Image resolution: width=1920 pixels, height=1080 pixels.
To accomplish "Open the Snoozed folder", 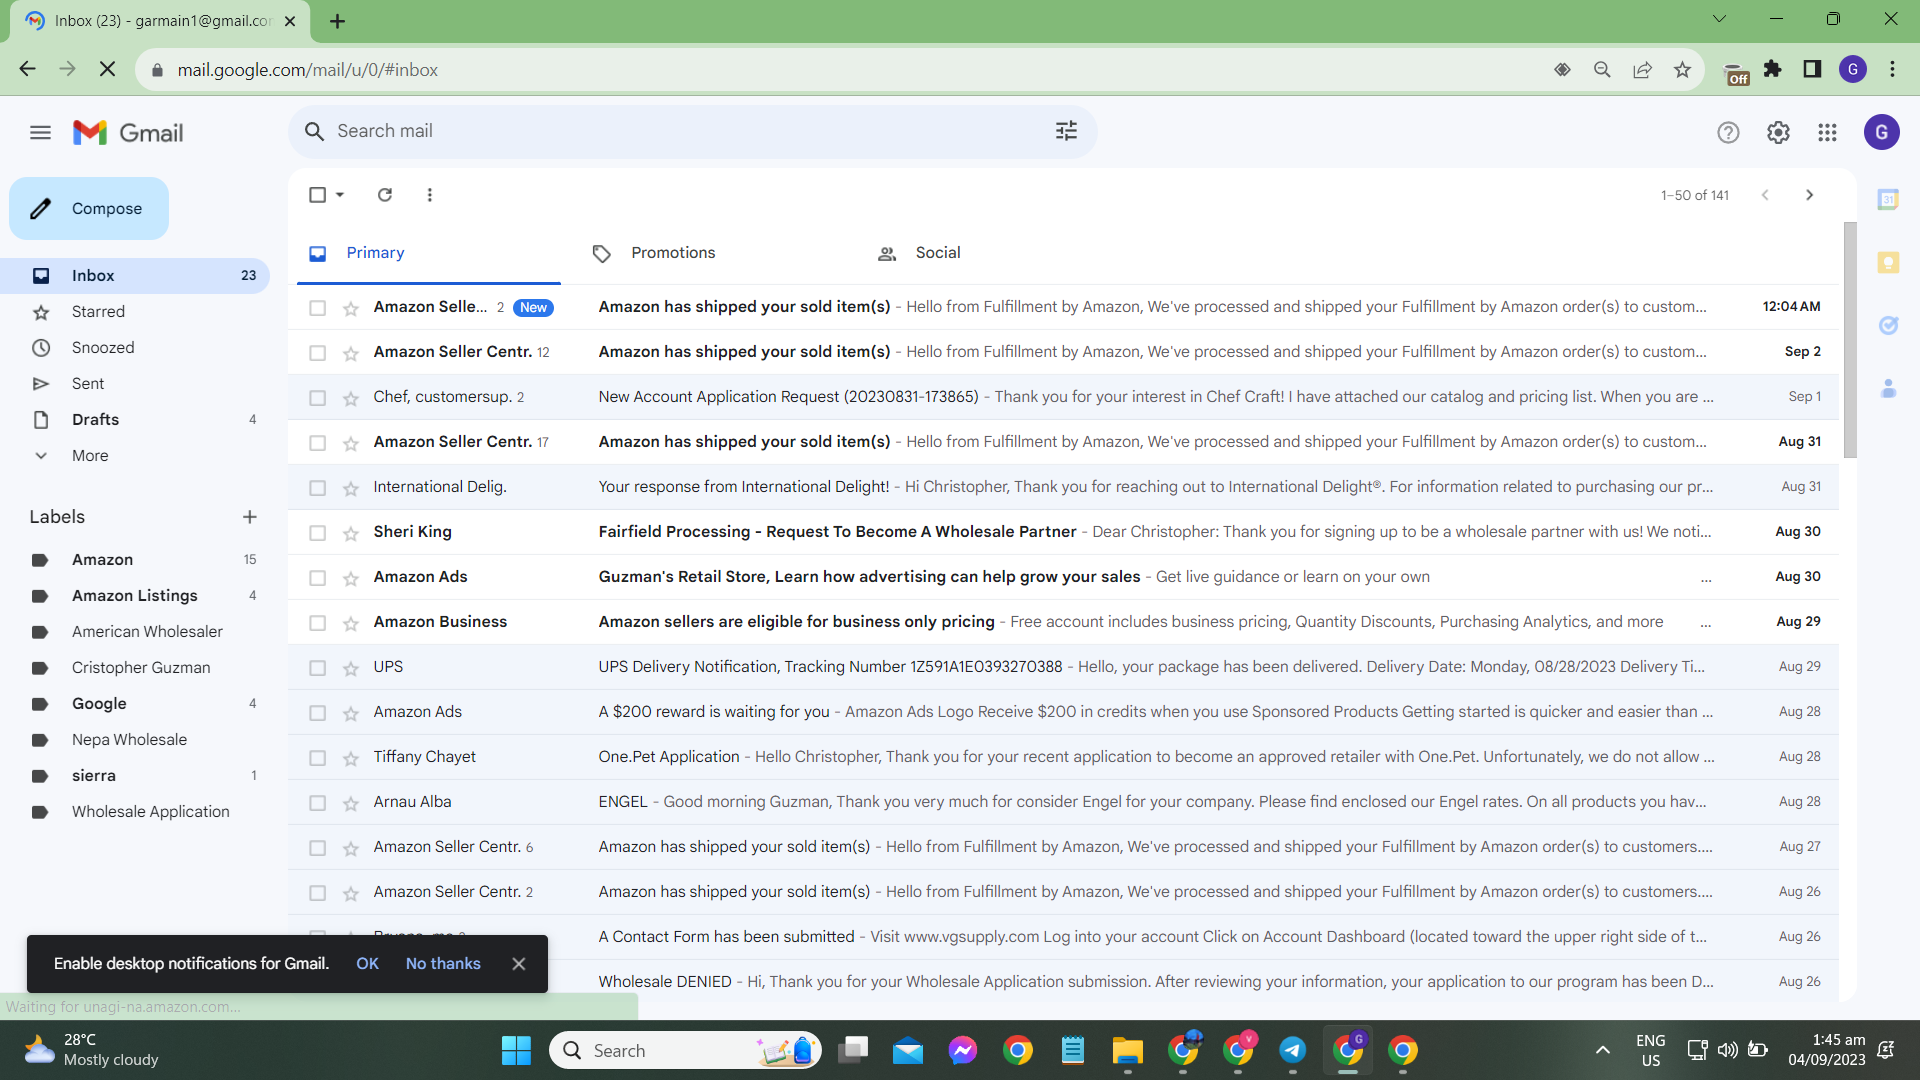I will 135,348.
